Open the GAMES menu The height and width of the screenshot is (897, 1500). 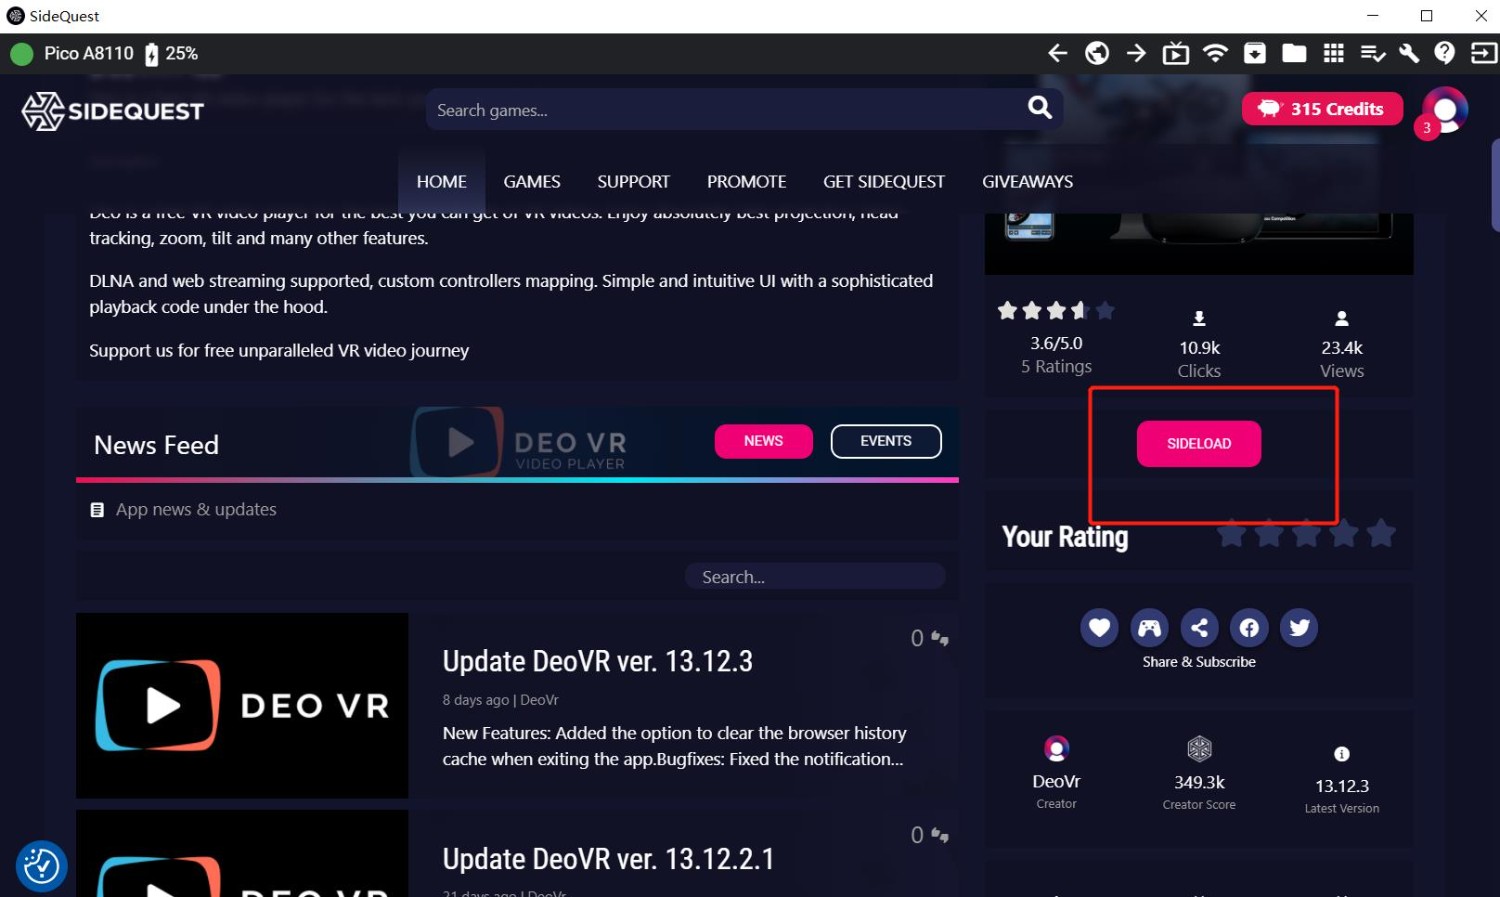pyautogui.click(x=532, y=181)
